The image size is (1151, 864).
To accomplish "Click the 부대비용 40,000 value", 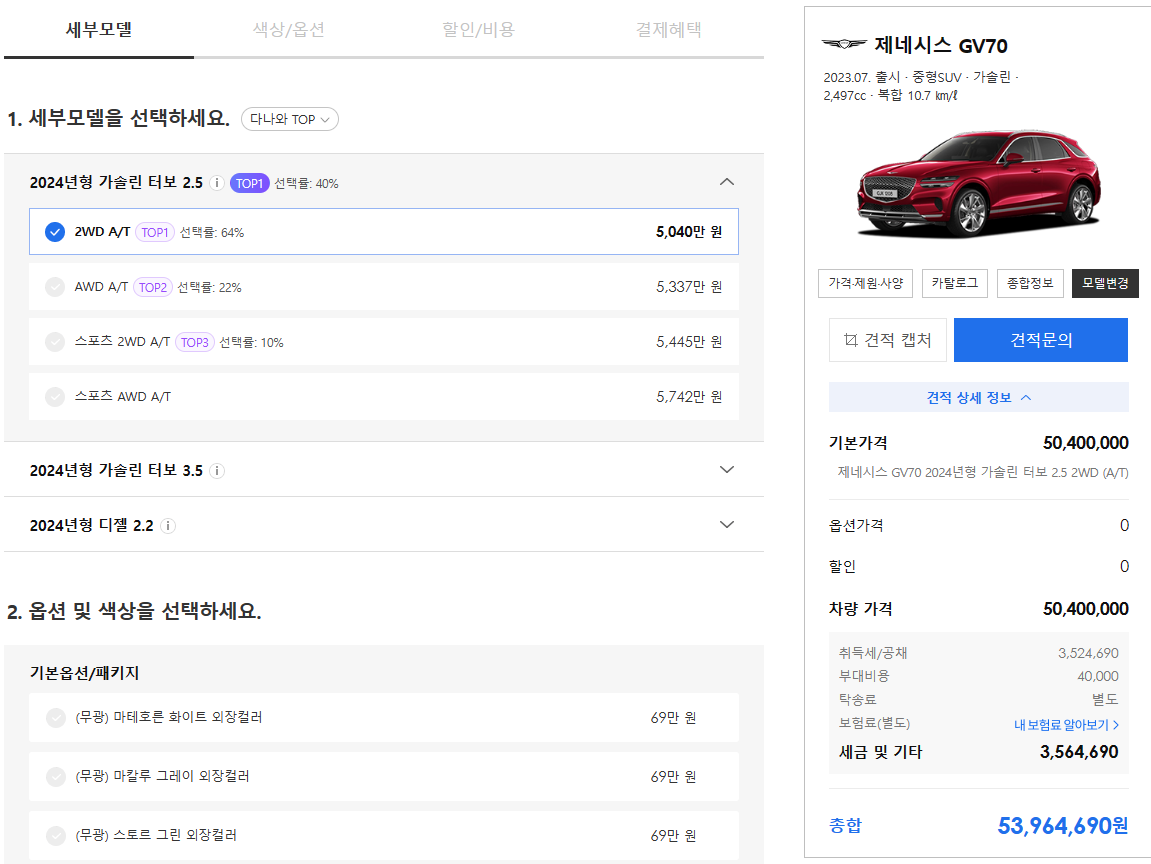I will [1098, 676].
